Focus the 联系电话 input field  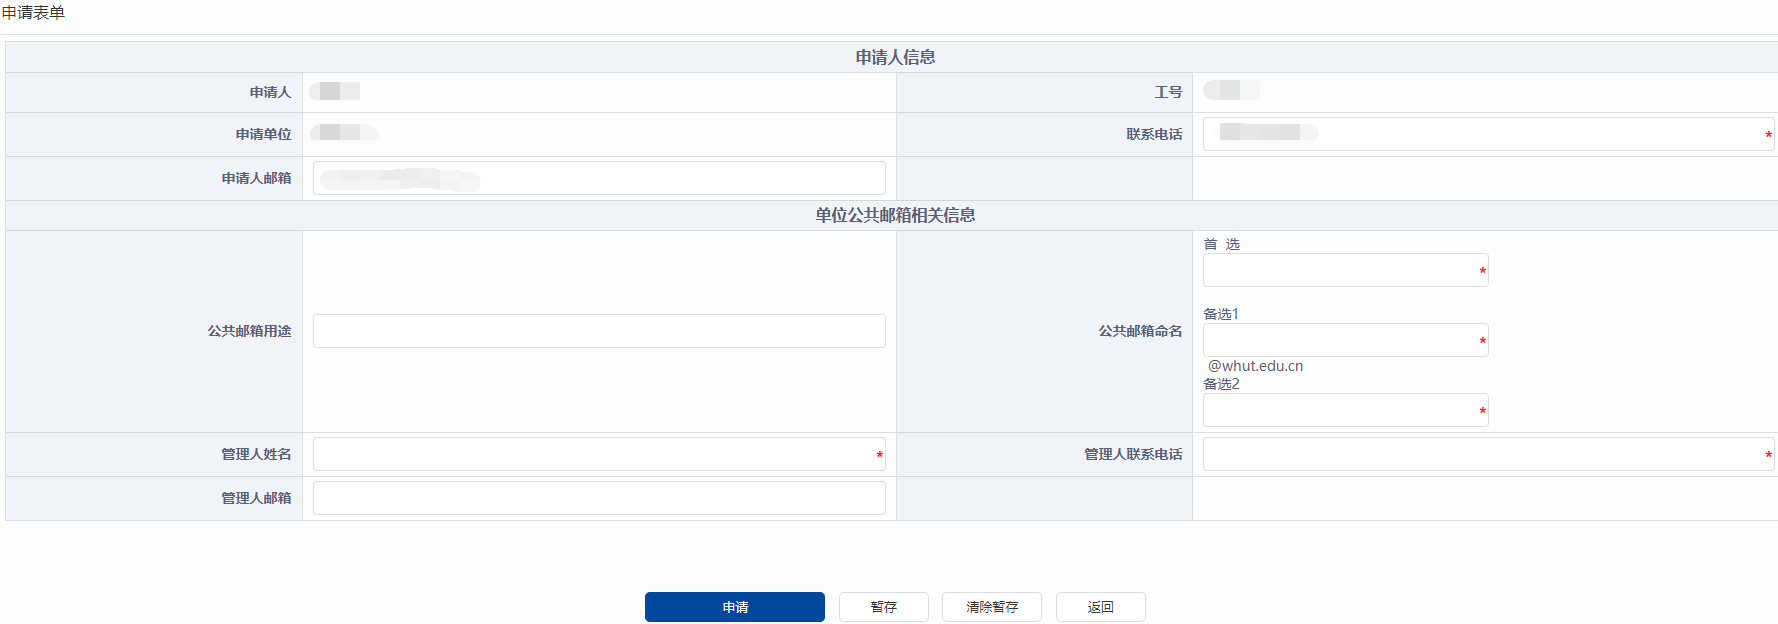(x=1486, y=134)
